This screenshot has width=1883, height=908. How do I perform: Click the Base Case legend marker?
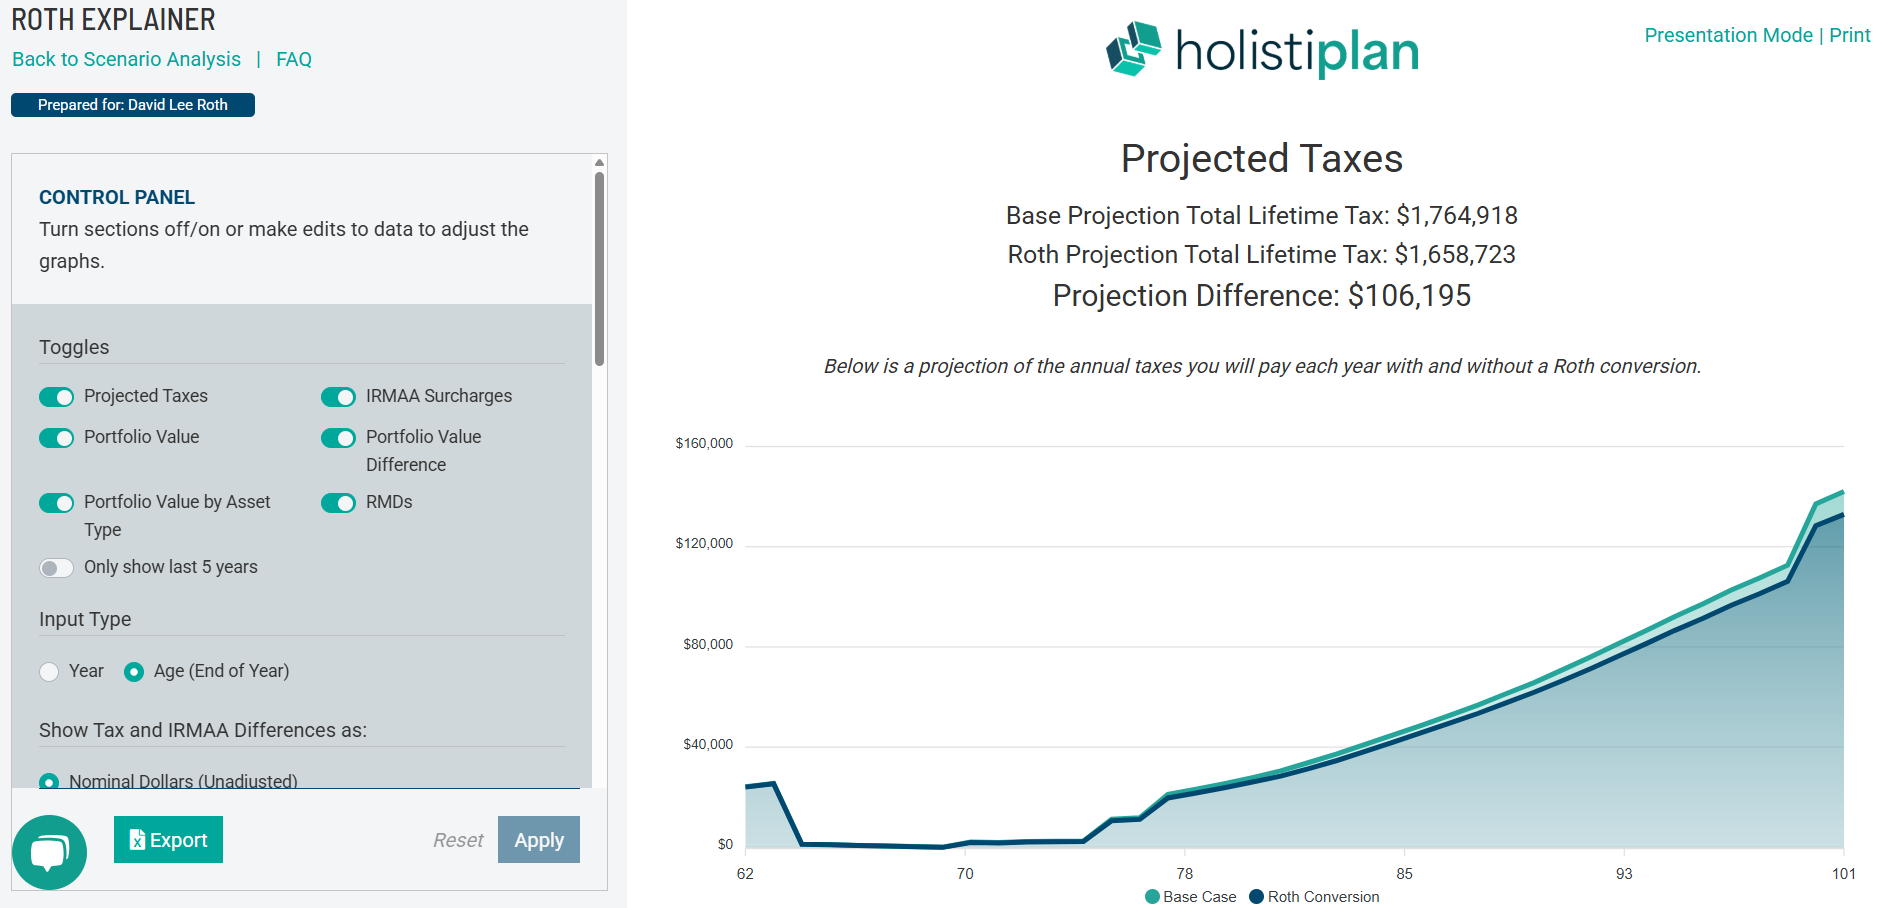(x=1152, y=897)
